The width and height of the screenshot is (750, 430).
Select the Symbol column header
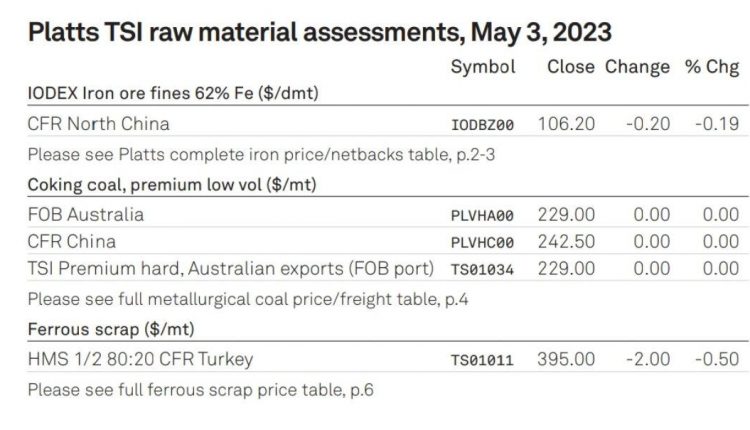(x=483, y=67)
